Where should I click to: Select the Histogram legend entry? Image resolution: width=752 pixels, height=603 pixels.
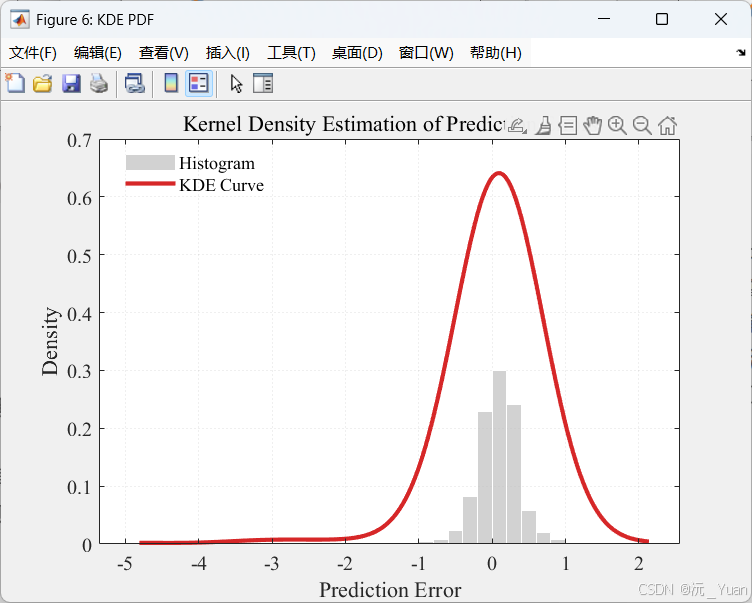coord(190,163)
